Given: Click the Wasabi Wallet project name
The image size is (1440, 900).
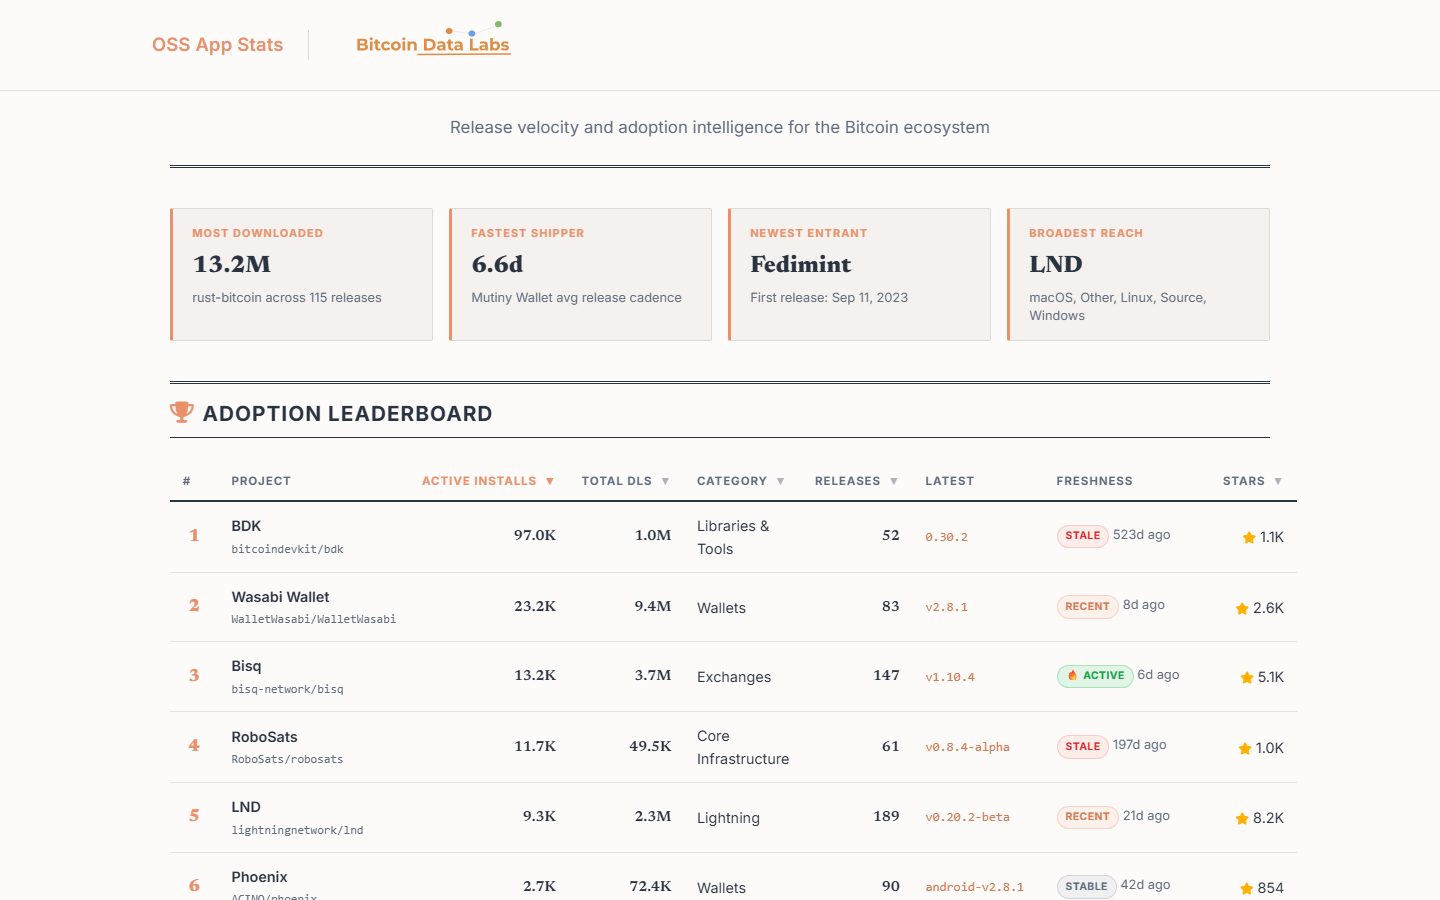Looking at the screenshot, I should tap(280, 597).
